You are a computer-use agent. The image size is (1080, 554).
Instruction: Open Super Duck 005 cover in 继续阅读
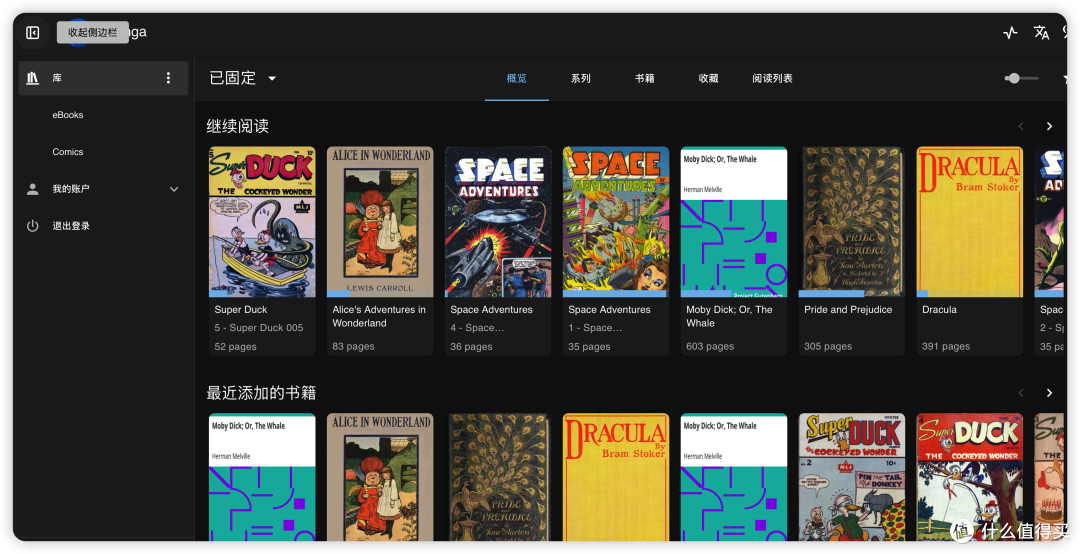tap(262, 222)
